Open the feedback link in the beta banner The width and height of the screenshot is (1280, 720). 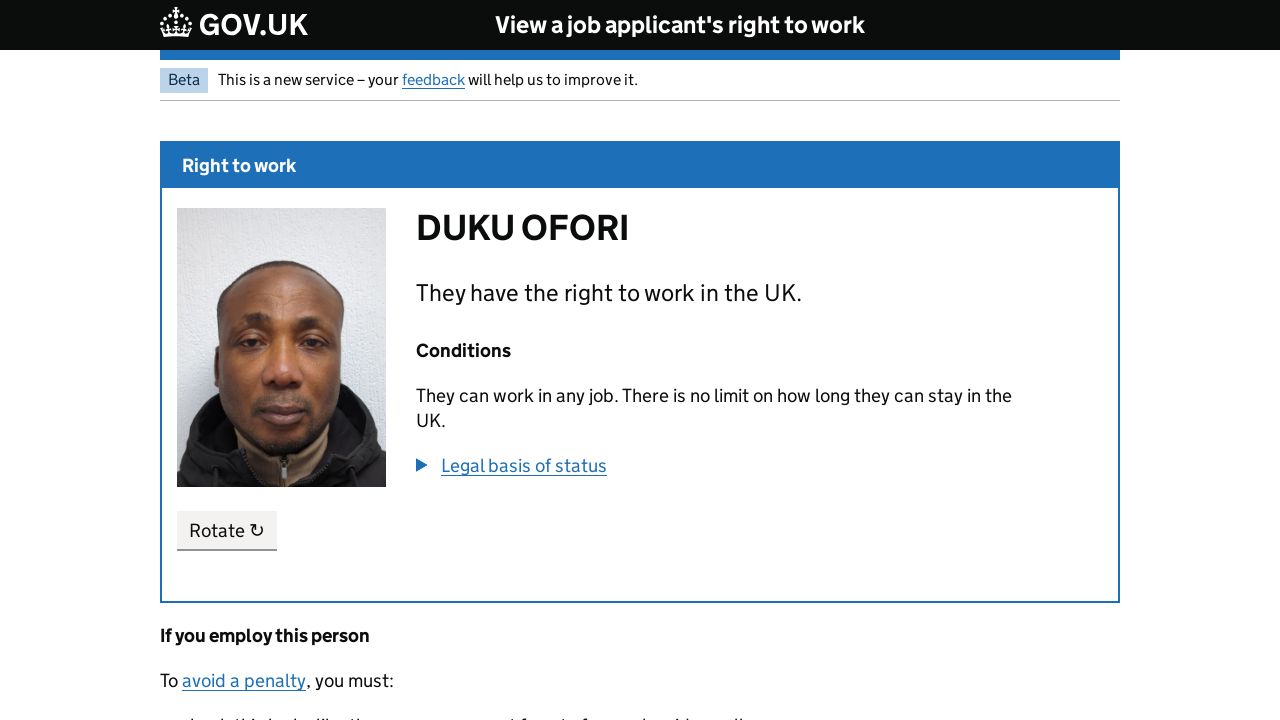[433, 80]
